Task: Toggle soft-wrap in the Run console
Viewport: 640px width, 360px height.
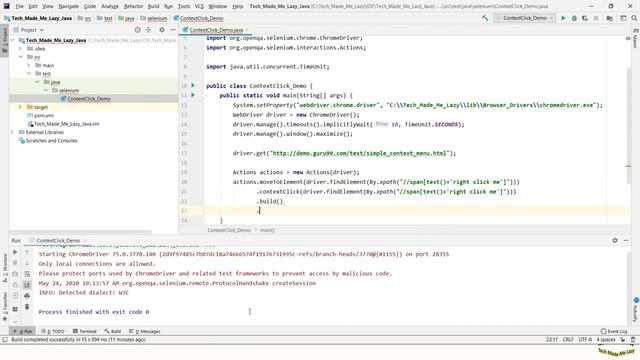Action: [x=27, y=274]
